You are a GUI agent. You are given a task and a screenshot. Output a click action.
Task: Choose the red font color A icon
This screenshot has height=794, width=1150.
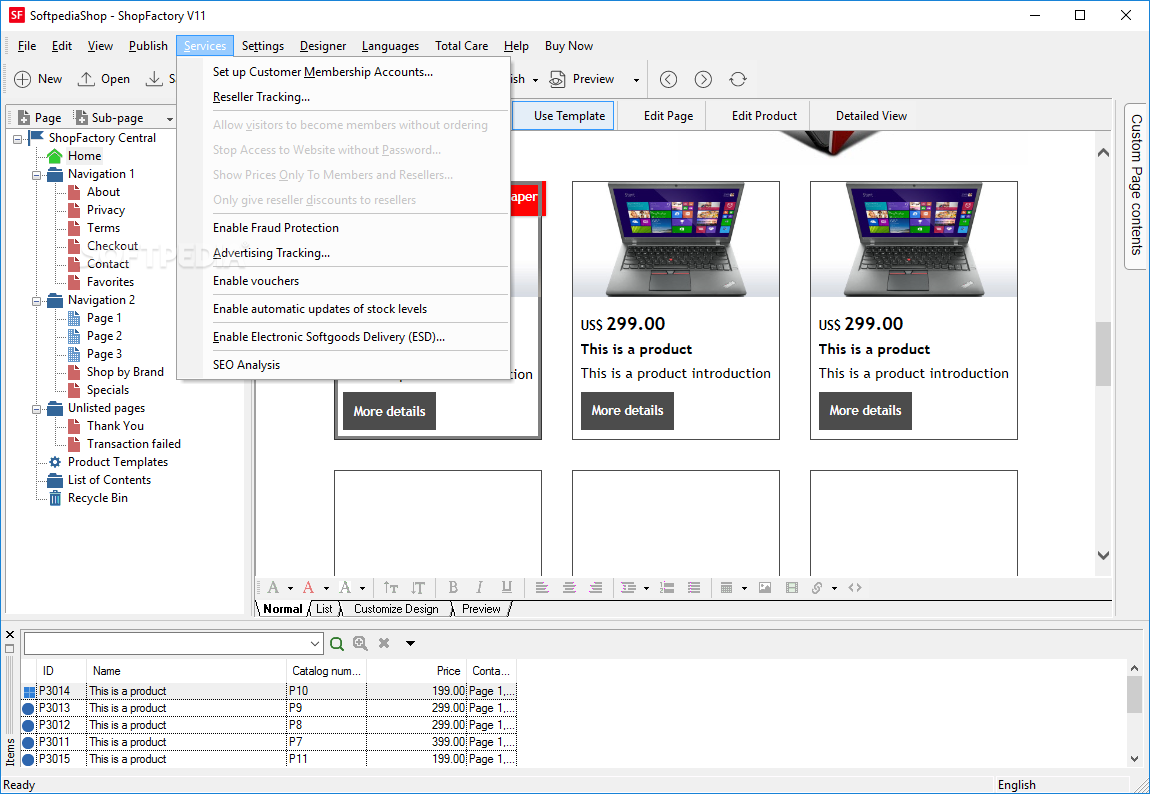(x=309, y=587)
